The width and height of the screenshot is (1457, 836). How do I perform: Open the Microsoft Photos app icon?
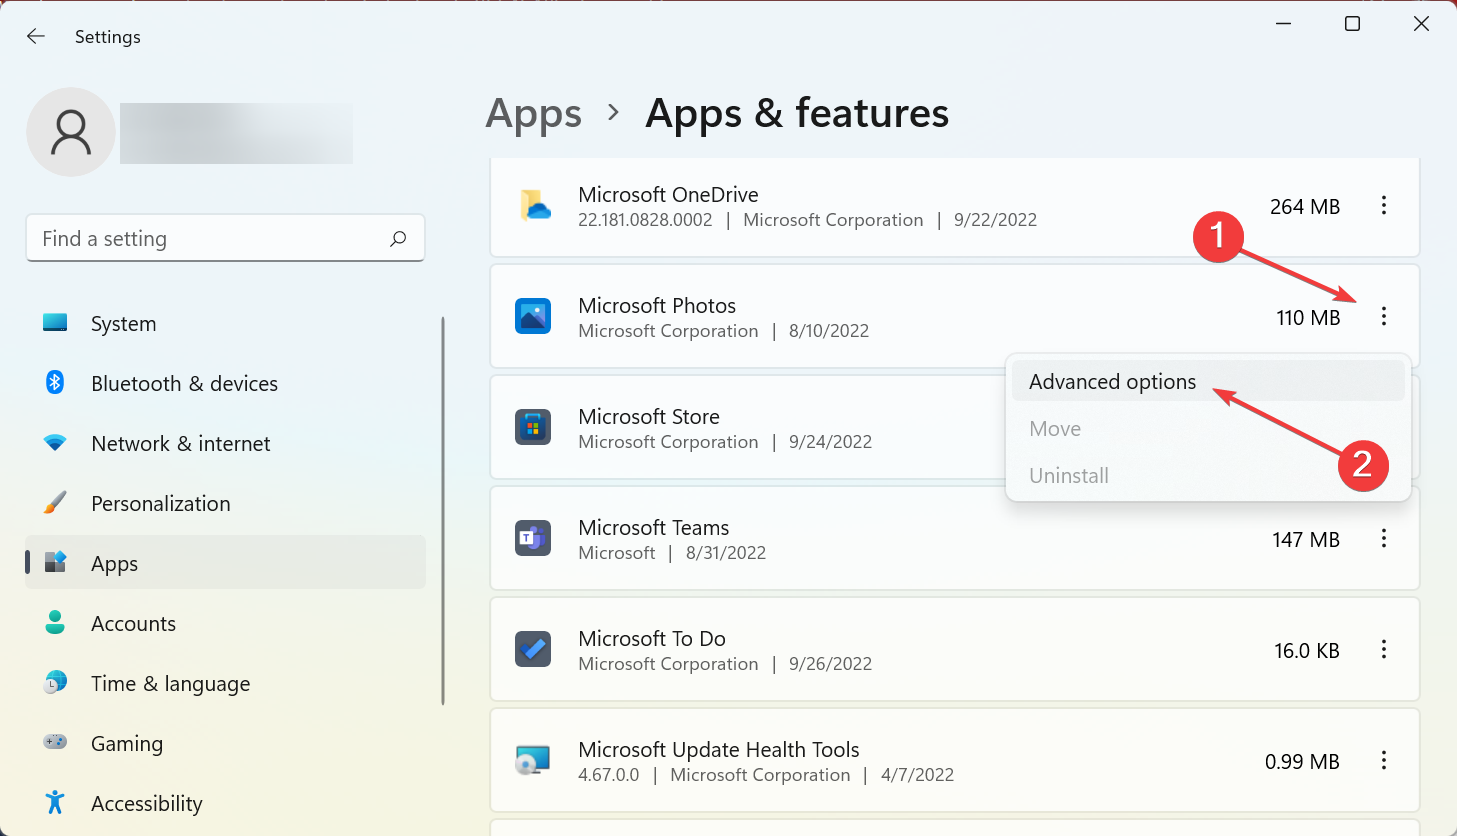click(533, 317)
